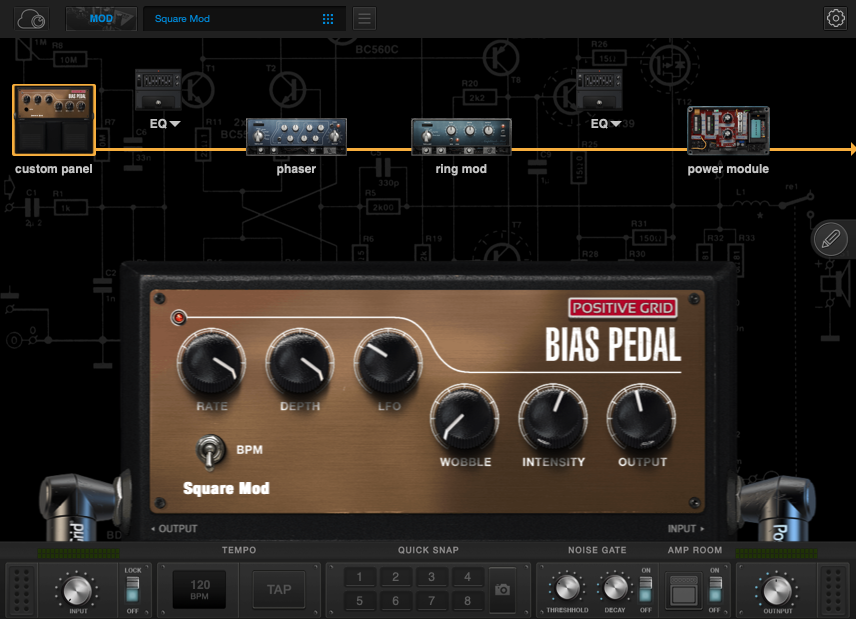Click the red pedal power LED
The height and width of the screenshot is (619, 856).
pyautogui.click(x=179, y=318)
